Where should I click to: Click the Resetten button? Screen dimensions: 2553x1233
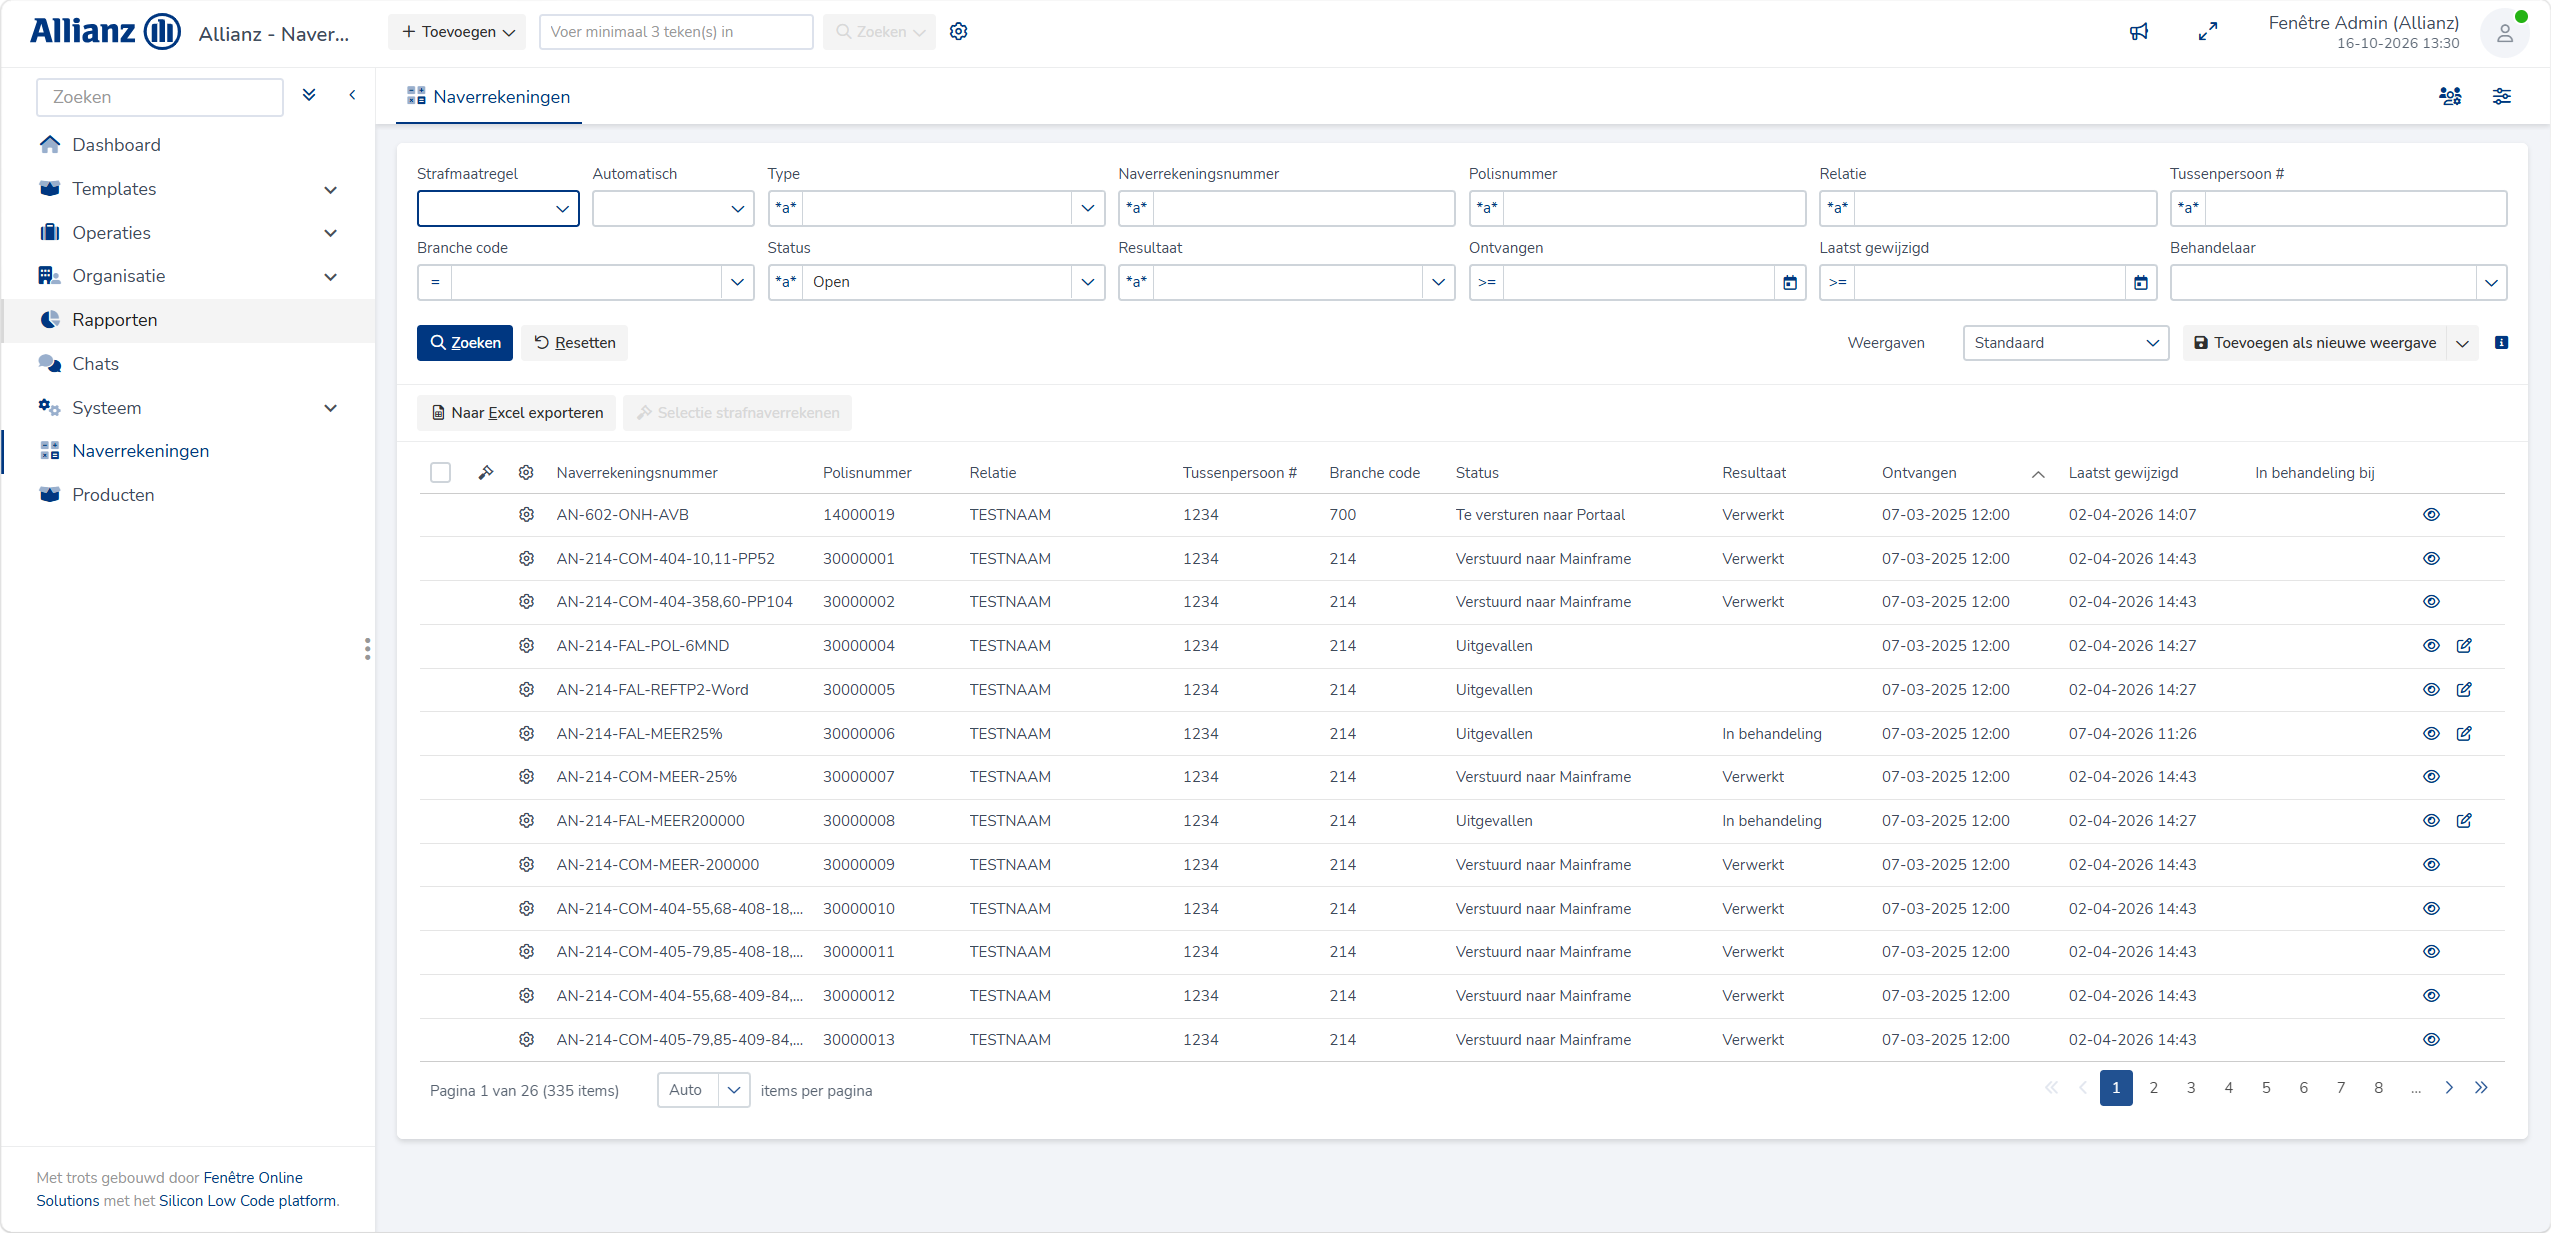(574, 343)
